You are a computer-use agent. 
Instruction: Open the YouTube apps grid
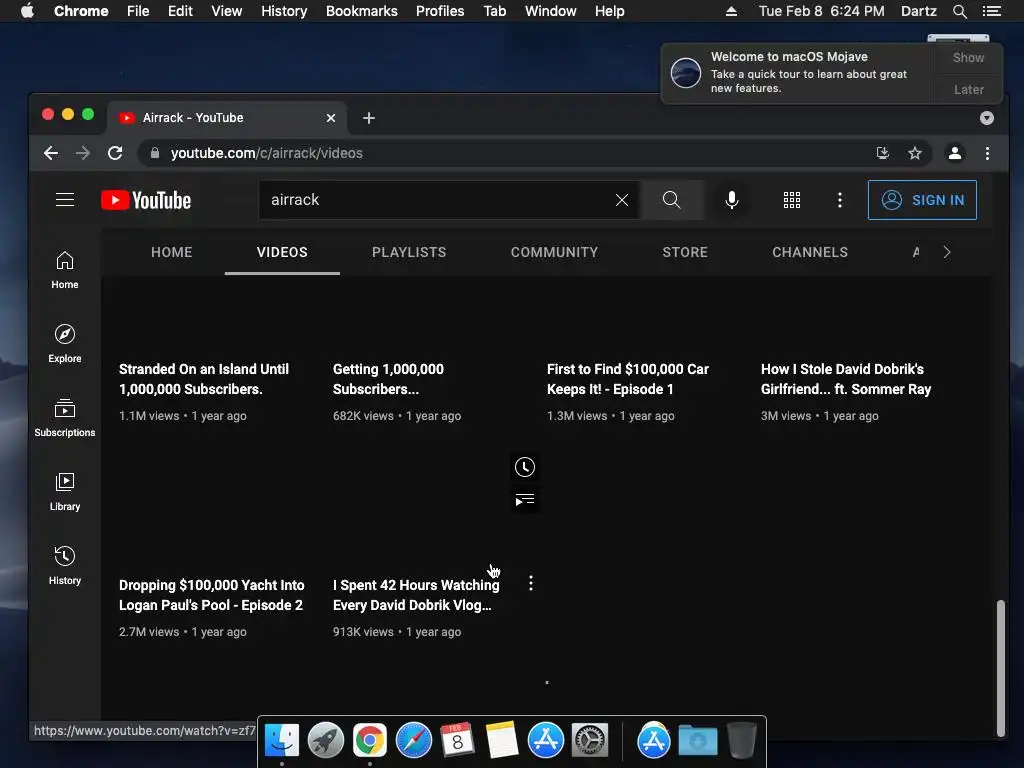point(792,200)
